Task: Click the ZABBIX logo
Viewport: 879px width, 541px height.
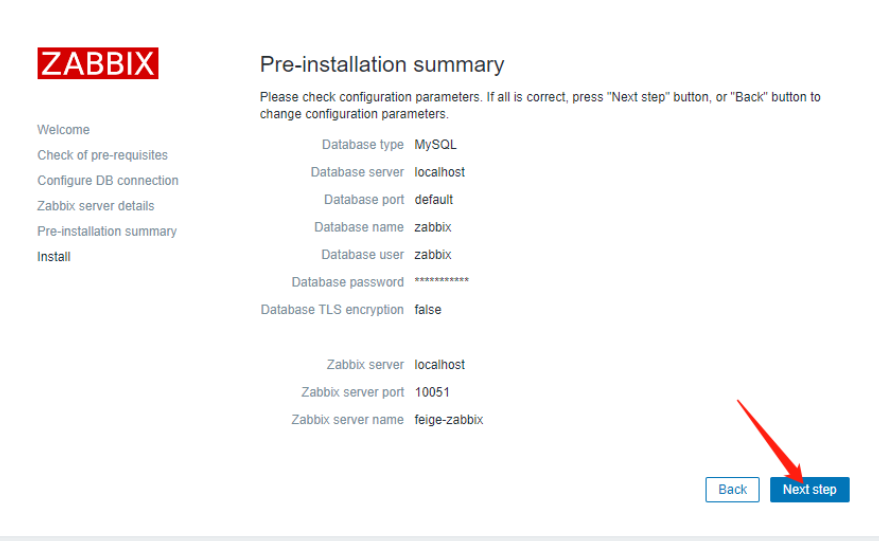Action: 97,63
